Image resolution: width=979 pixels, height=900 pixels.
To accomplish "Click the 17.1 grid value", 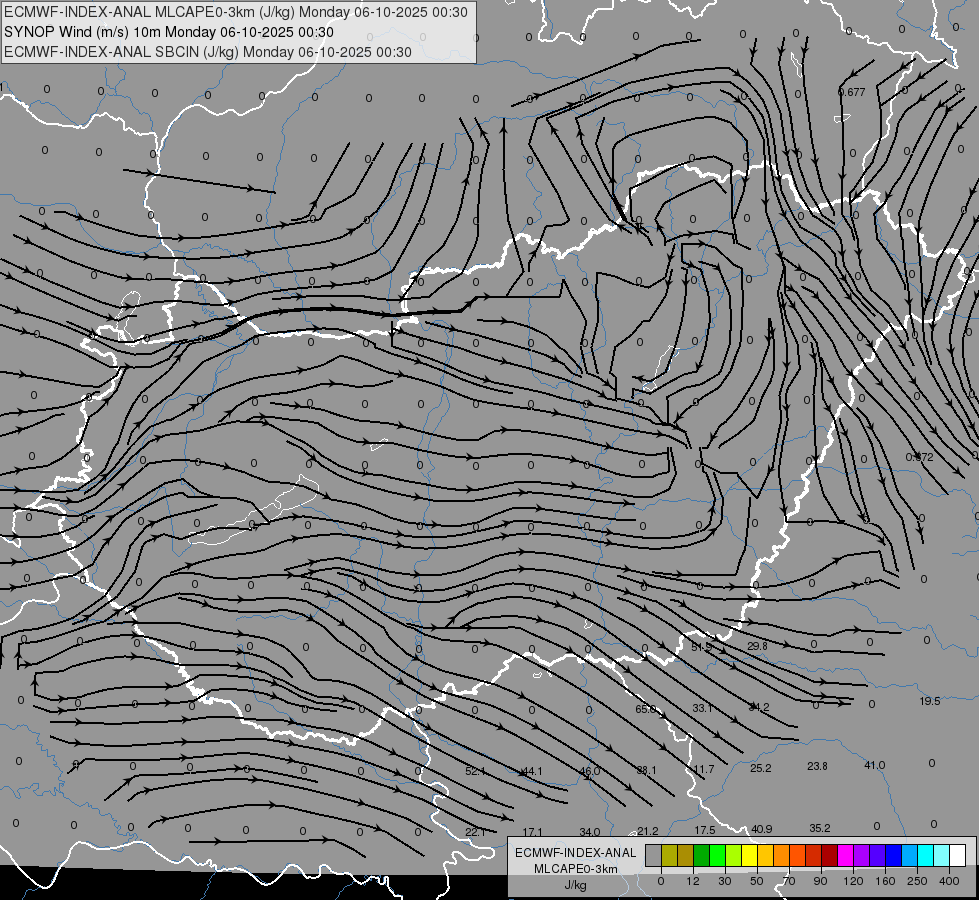I will pos(533,832).
